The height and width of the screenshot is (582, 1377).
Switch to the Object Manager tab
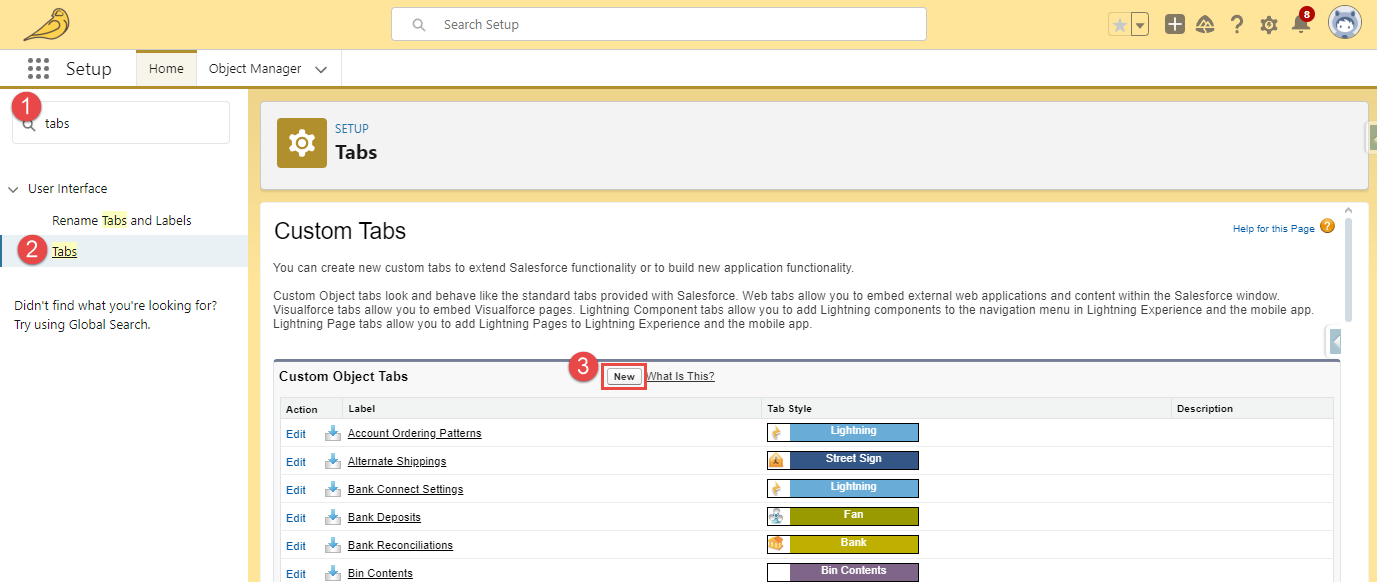(x=255, y=69)
